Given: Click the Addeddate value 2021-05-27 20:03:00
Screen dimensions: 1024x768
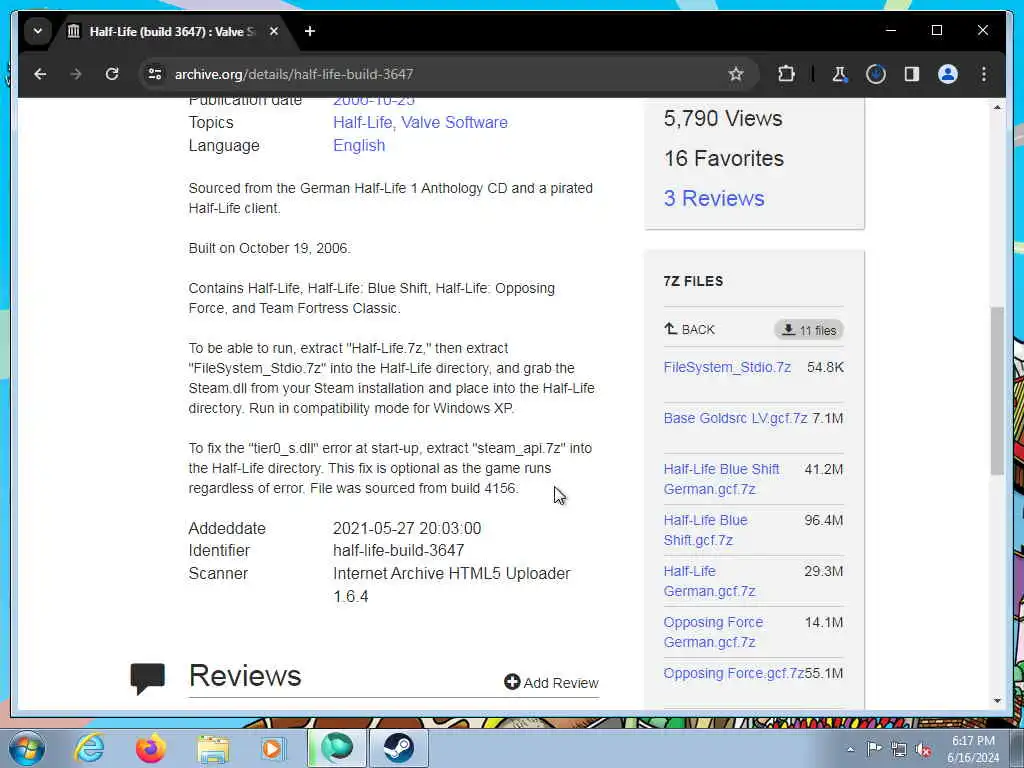Looking at the screenshot, I should 407,528.
